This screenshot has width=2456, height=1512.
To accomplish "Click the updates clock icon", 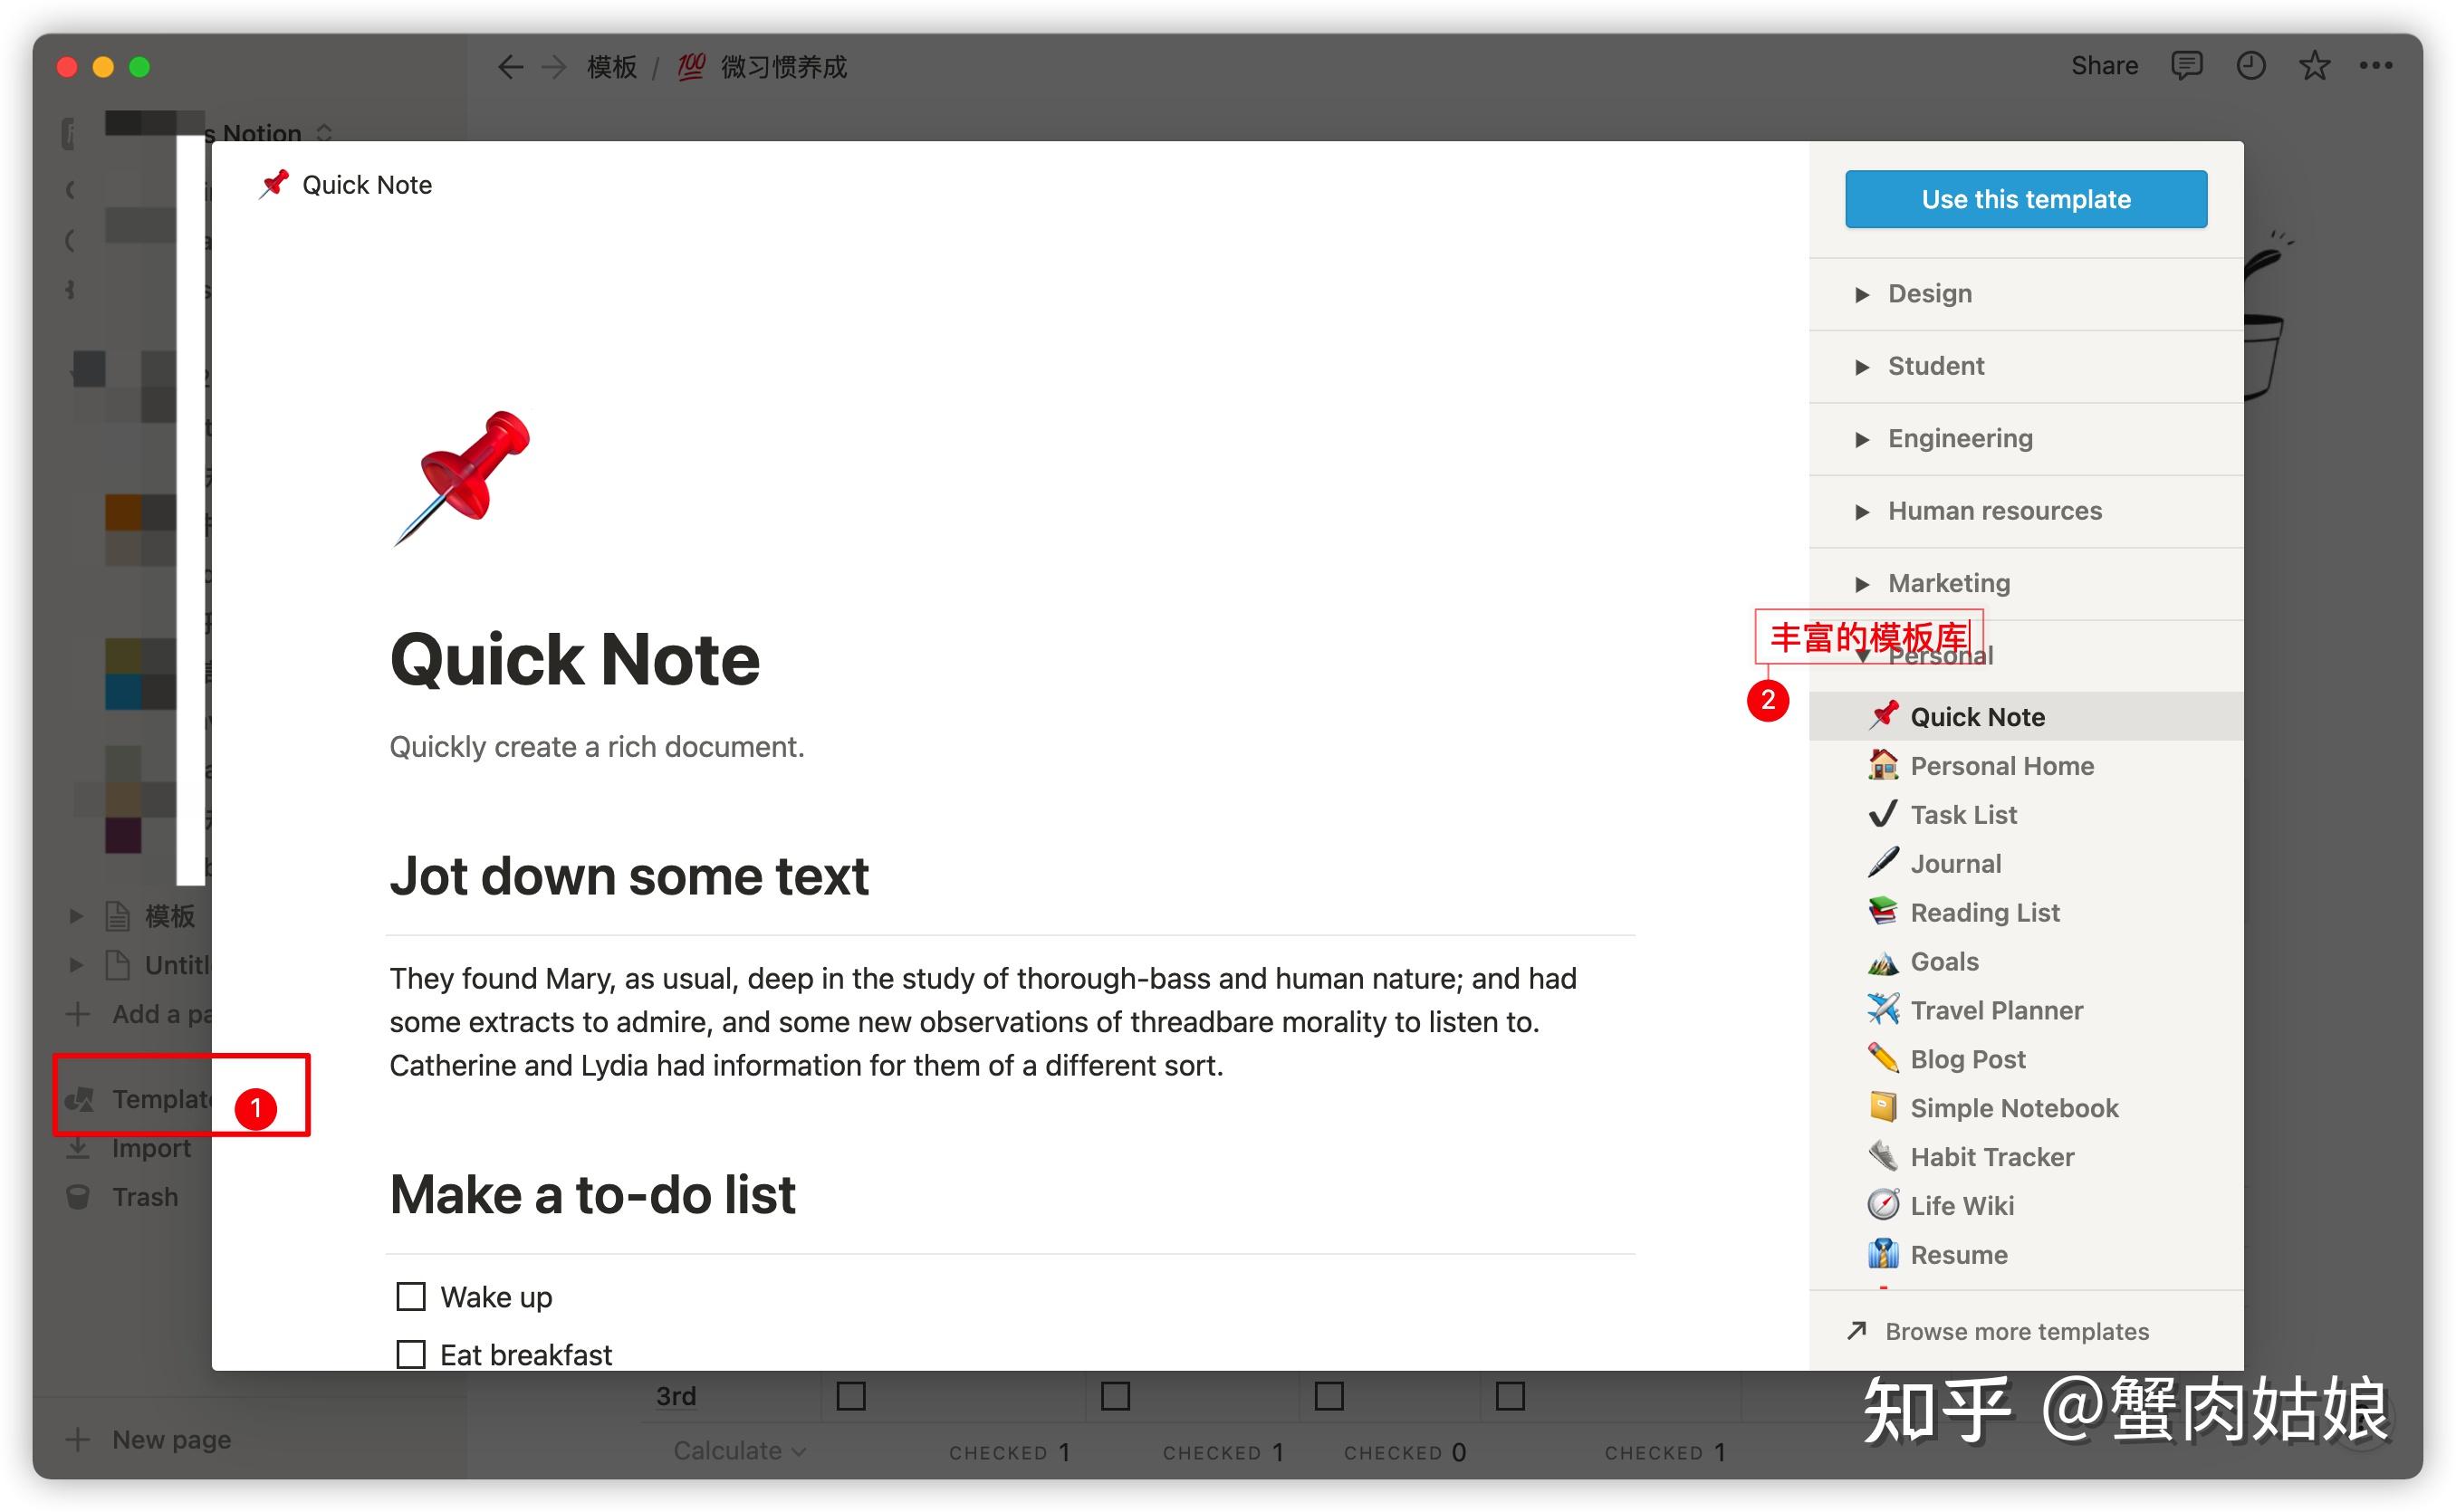I will [x=2250, y=66].
